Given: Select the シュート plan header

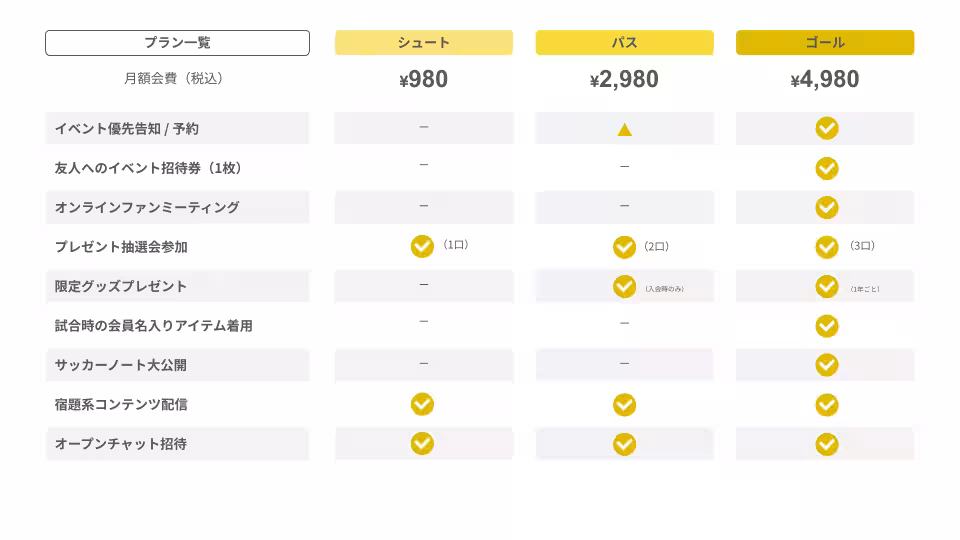Looking at the screenshot, I should pyautogui.click(x=424, y=42).
